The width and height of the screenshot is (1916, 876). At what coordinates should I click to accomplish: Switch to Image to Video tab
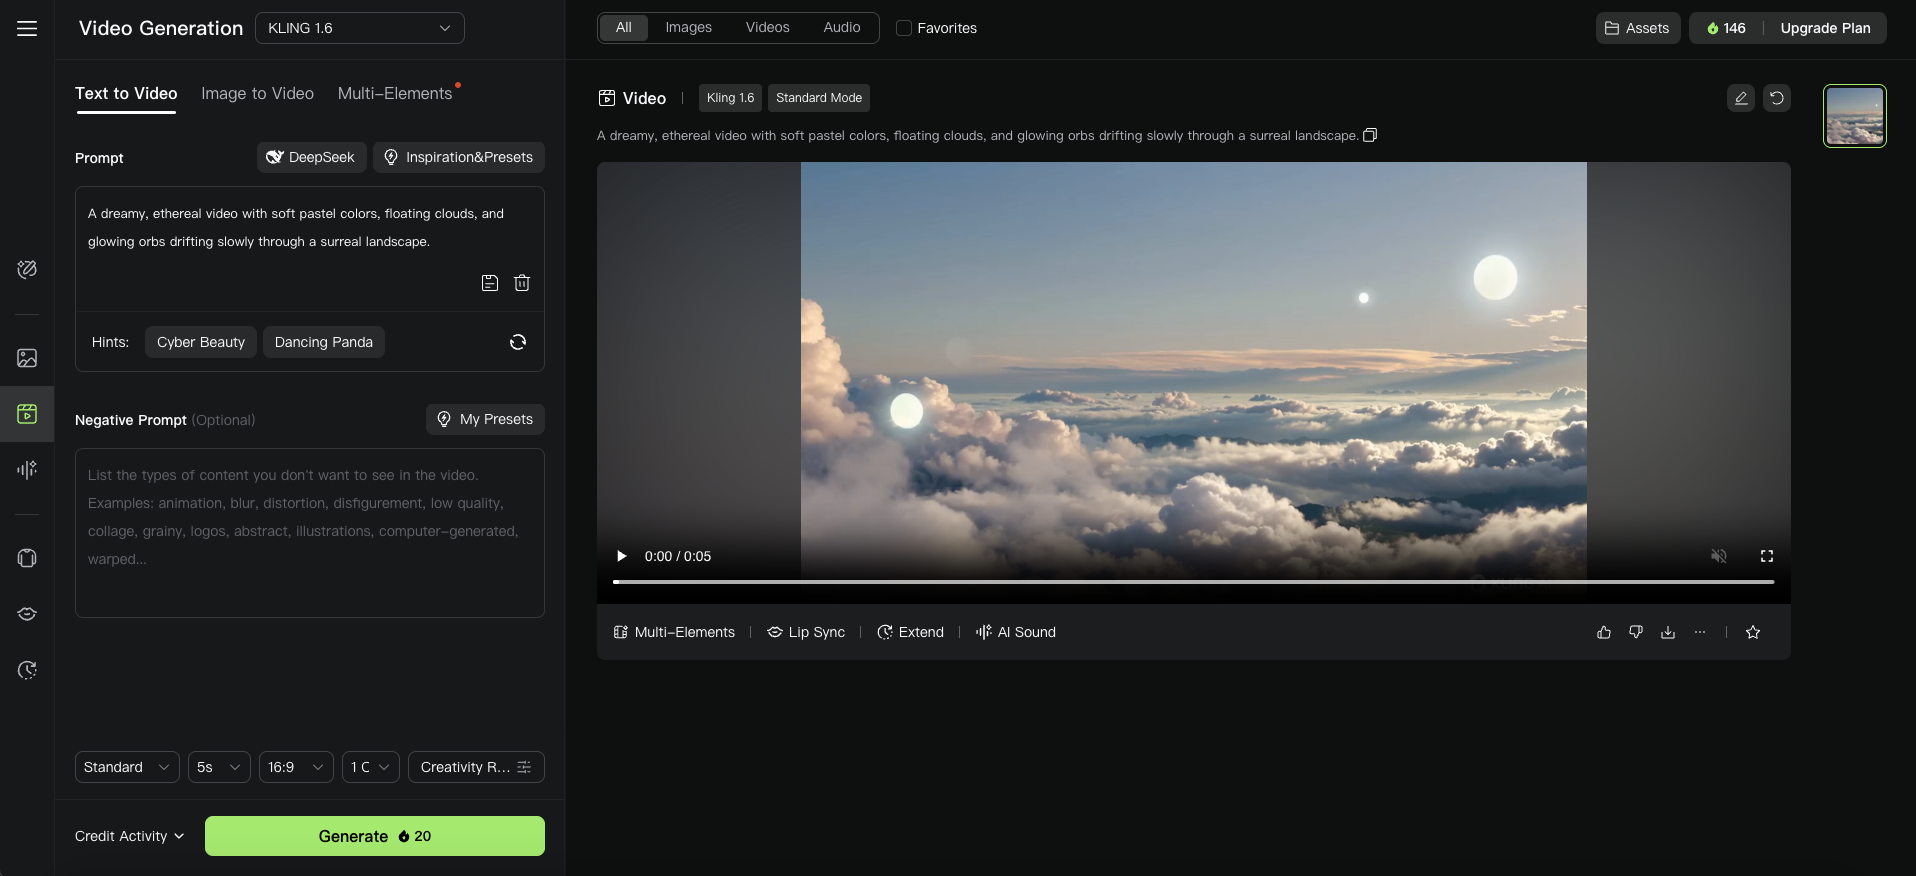tap(257, 93)
